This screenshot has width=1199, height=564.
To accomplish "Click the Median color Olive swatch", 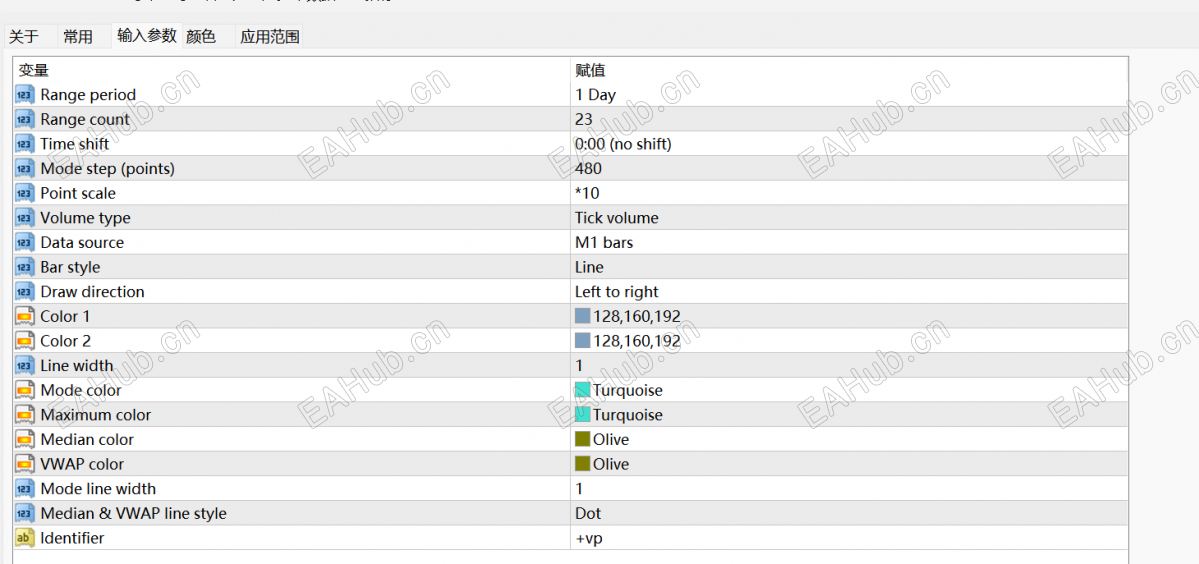I will pos(583,439).
